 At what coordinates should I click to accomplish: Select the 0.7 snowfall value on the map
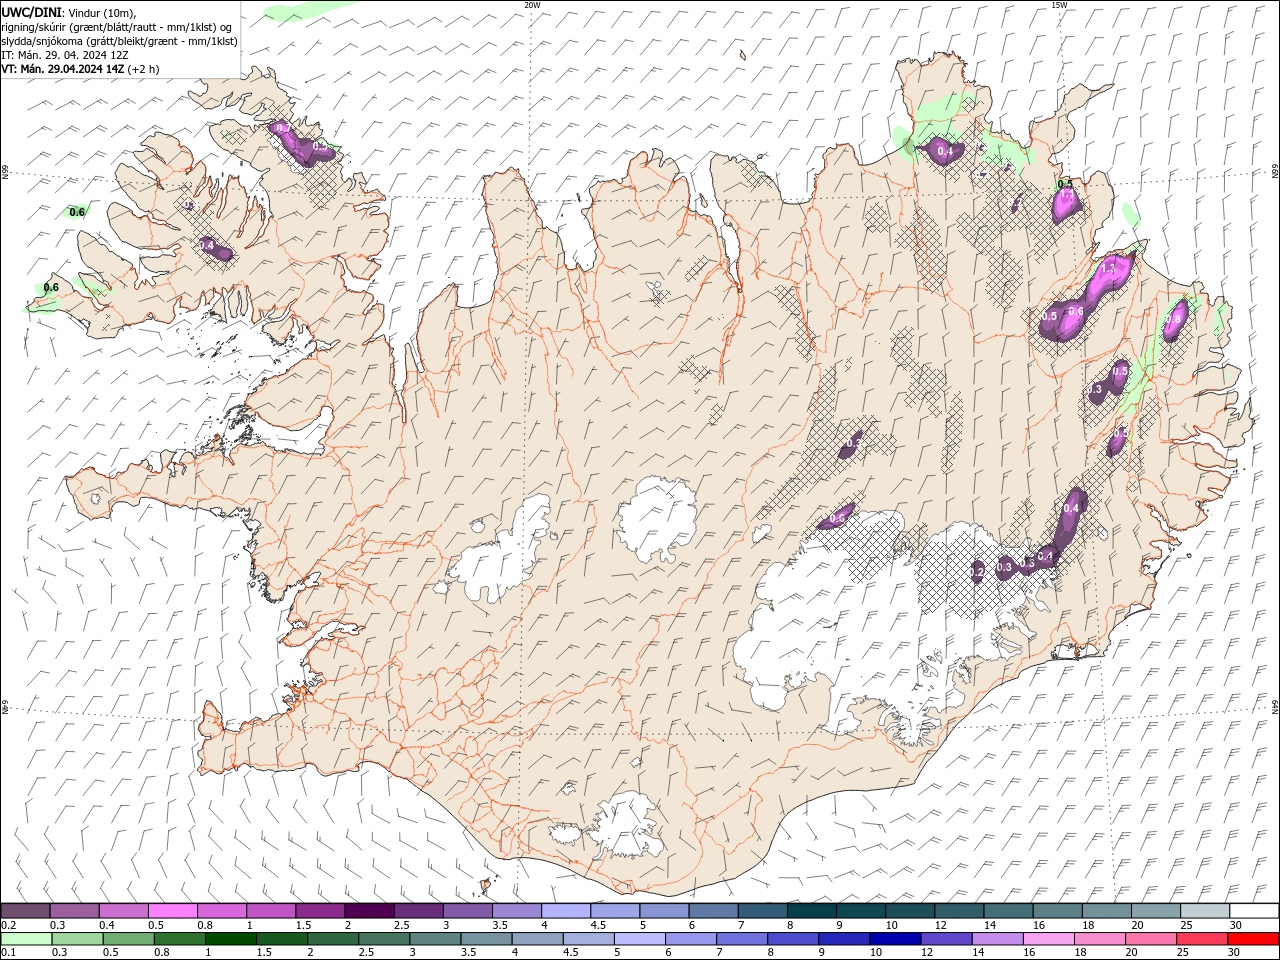click(282, 128)
